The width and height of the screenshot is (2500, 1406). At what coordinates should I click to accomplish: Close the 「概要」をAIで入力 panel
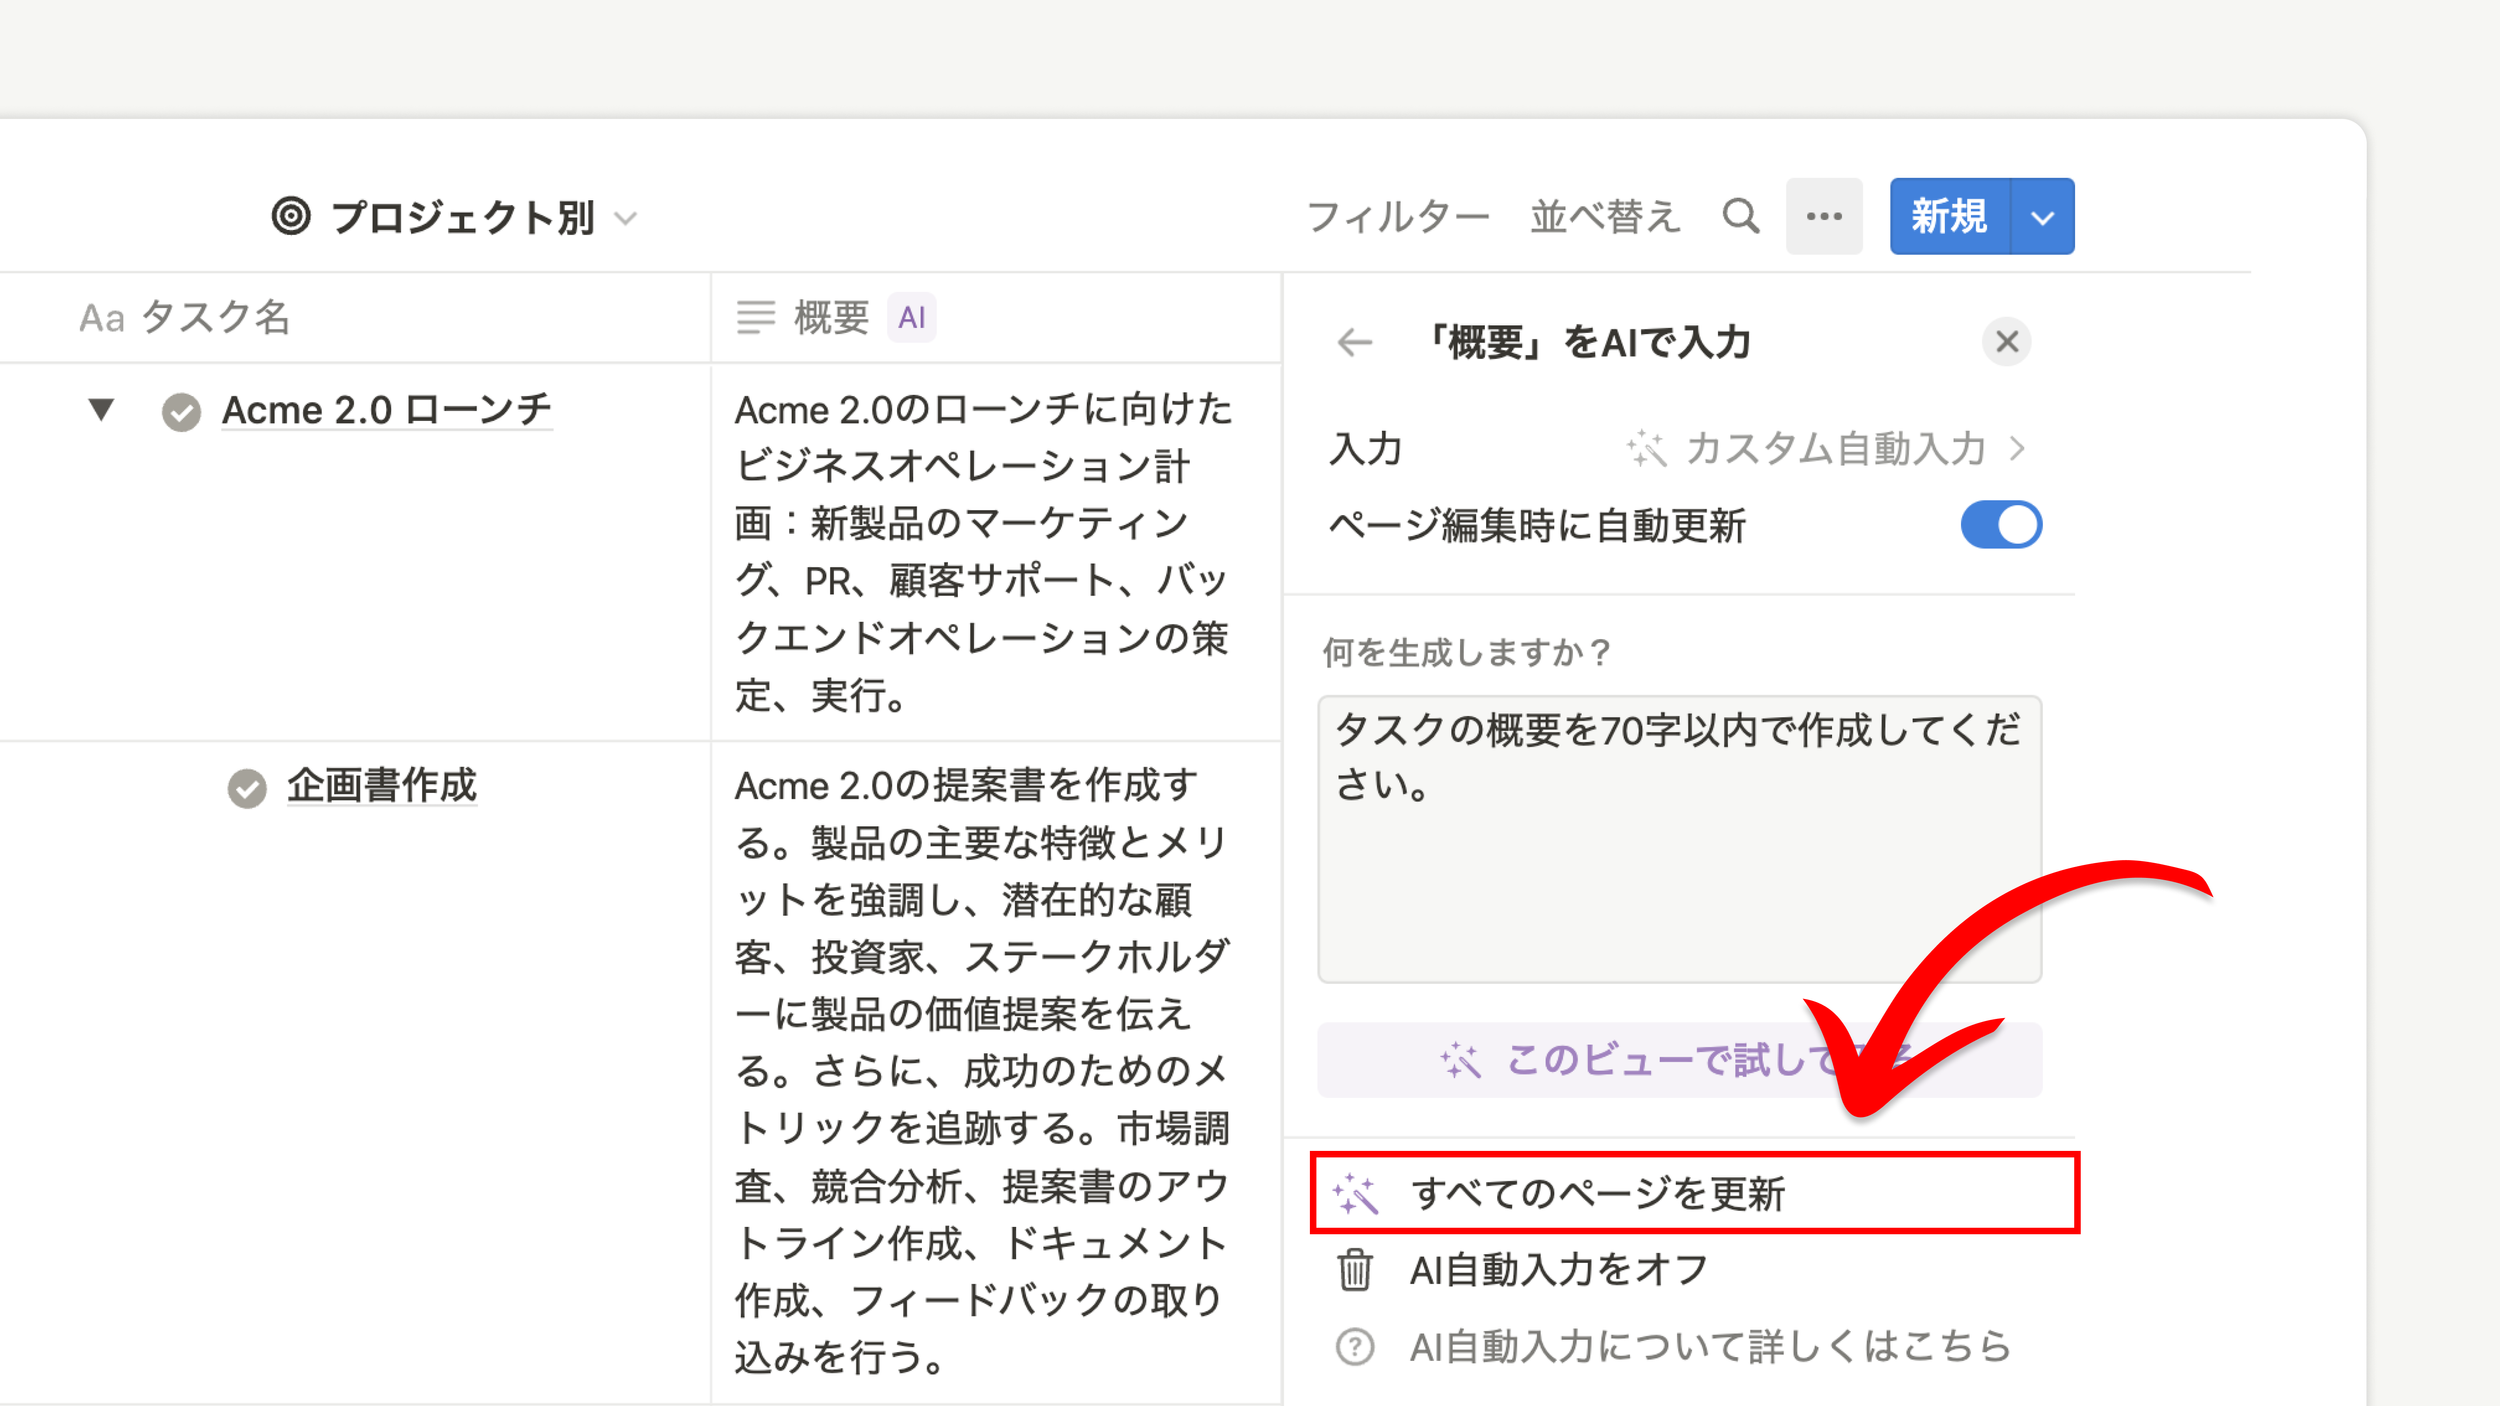(2006, 342)
